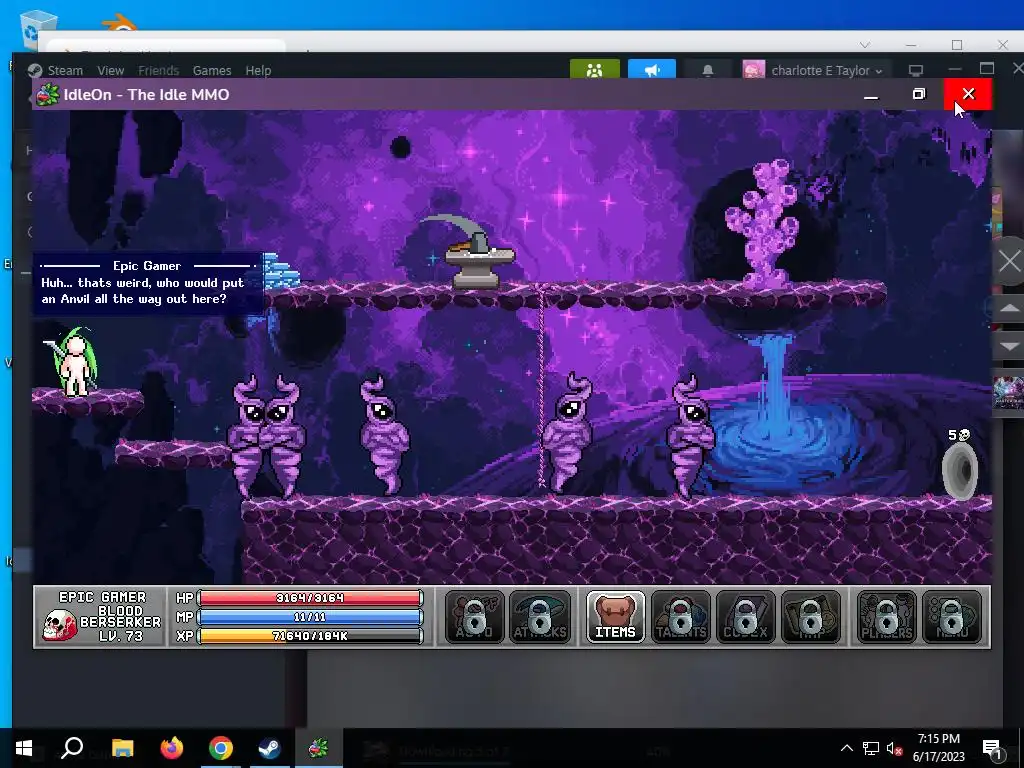Open the Games menu in Steam
Viewport: 1024px width, 768px height.
pos(212,71)
